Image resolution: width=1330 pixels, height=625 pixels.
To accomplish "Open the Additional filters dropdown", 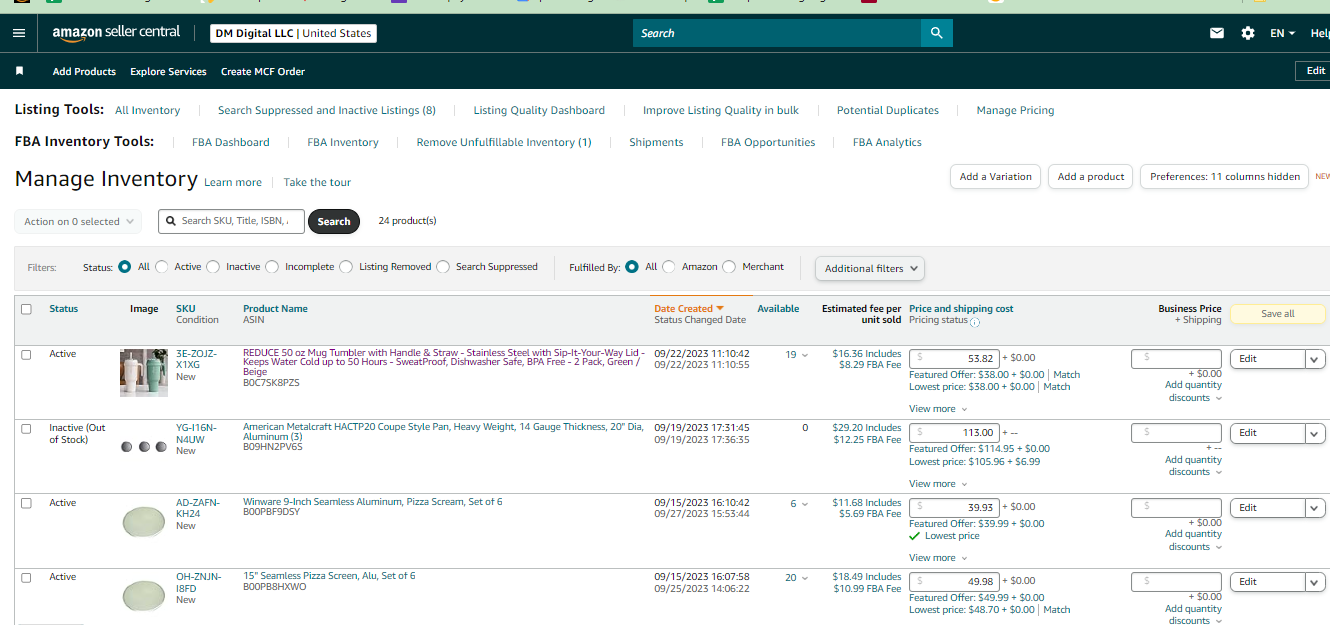I will (870, 268).
